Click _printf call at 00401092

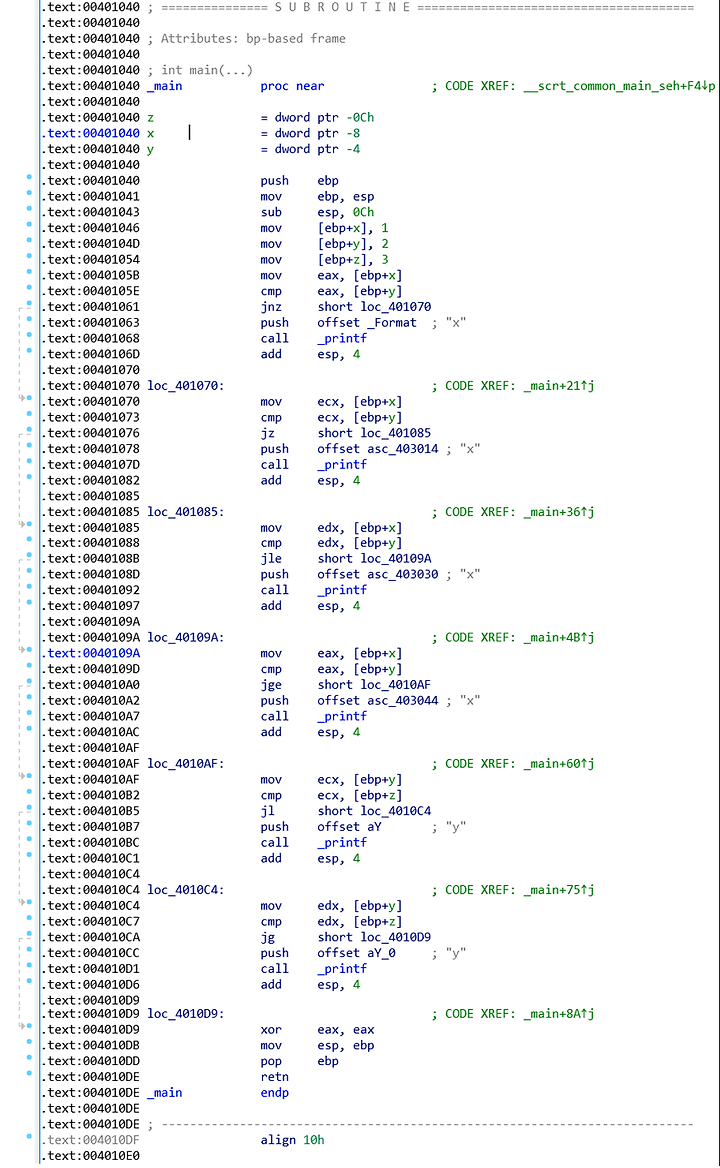point(342,590)
